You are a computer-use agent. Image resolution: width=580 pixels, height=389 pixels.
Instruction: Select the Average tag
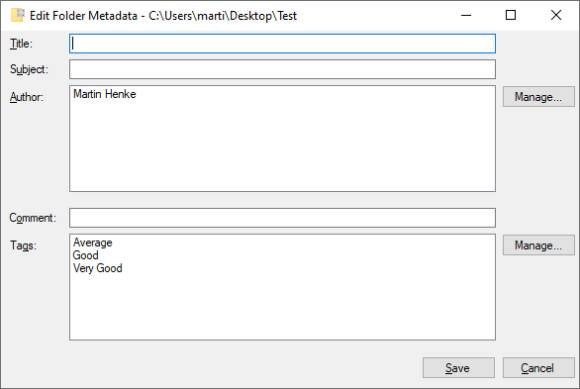click(x=92, y=243)
